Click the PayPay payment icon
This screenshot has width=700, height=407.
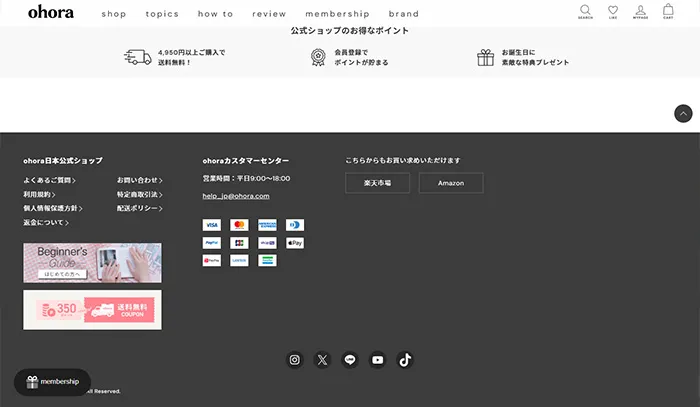tap(212, 260)
